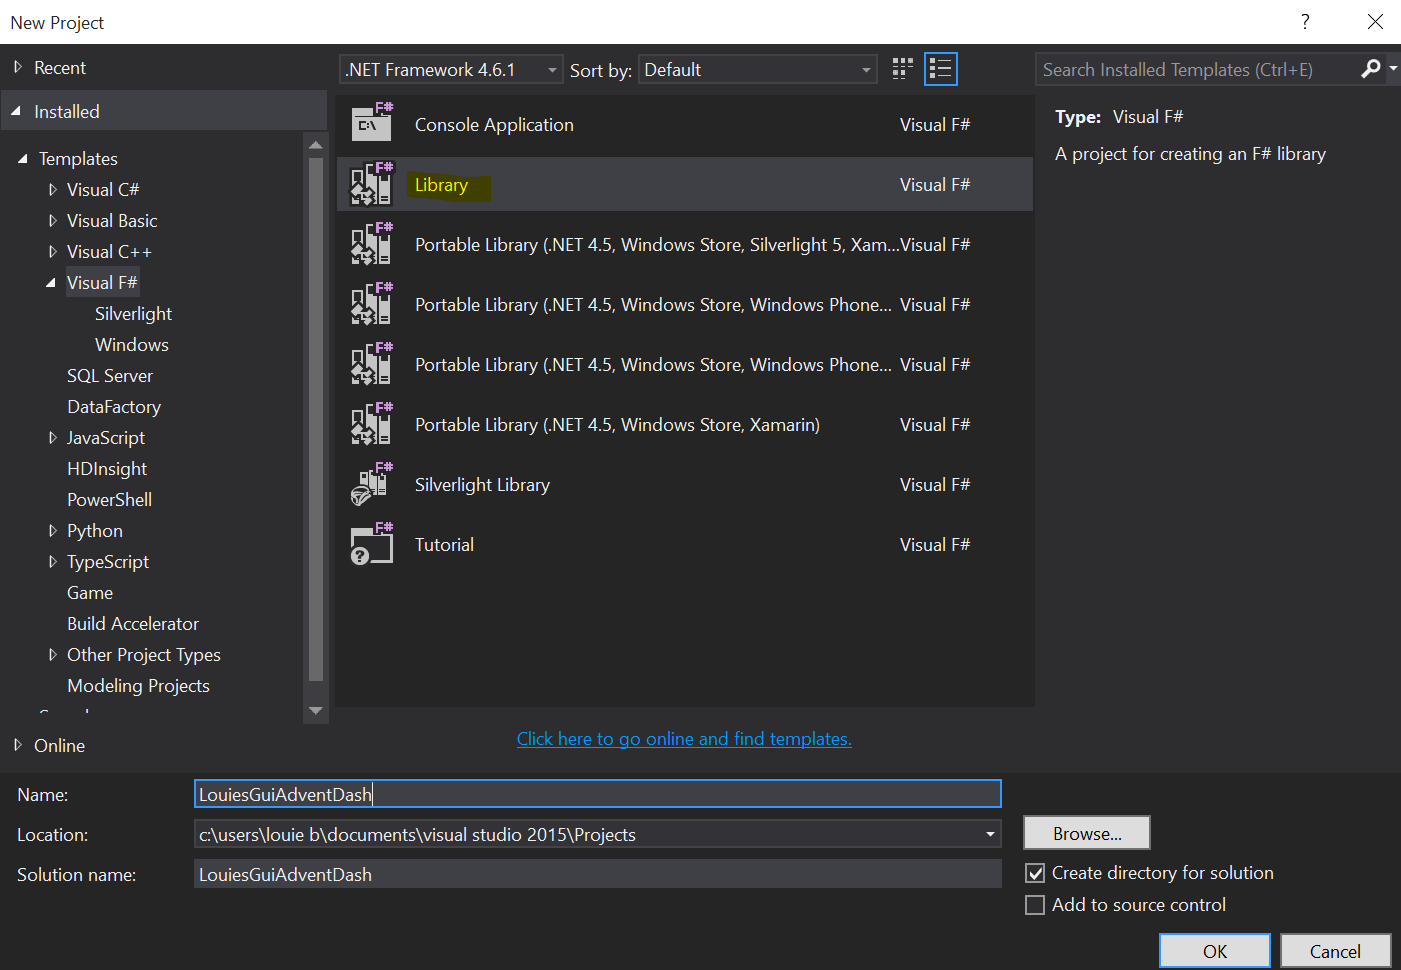The image size is (1401, 970).
Task: Expand the Visual C++ node arrow
Action: coord(53,251)
